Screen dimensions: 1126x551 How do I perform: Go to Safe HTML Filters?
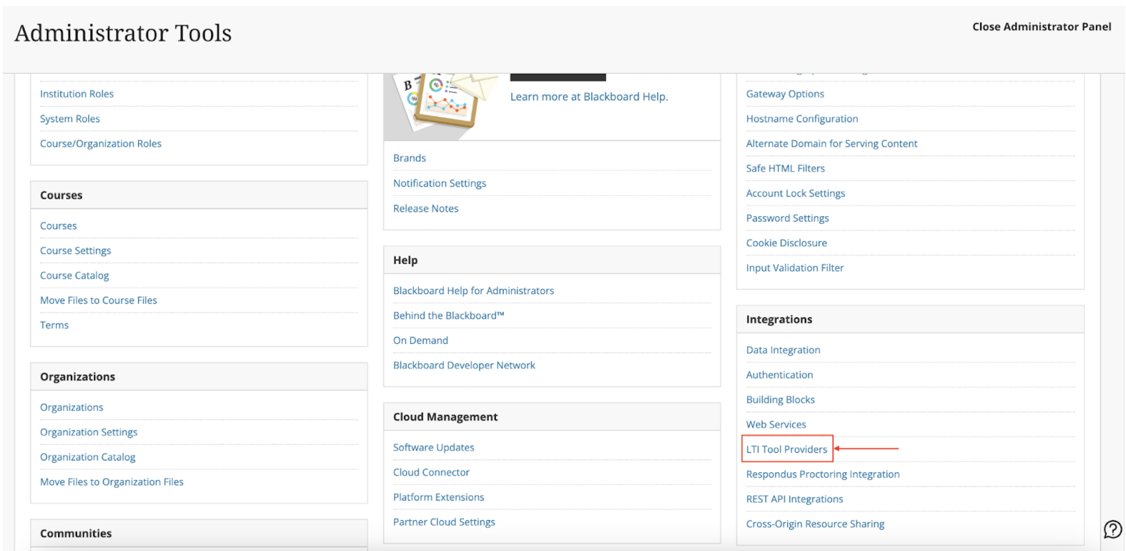[x=785, y=168]
